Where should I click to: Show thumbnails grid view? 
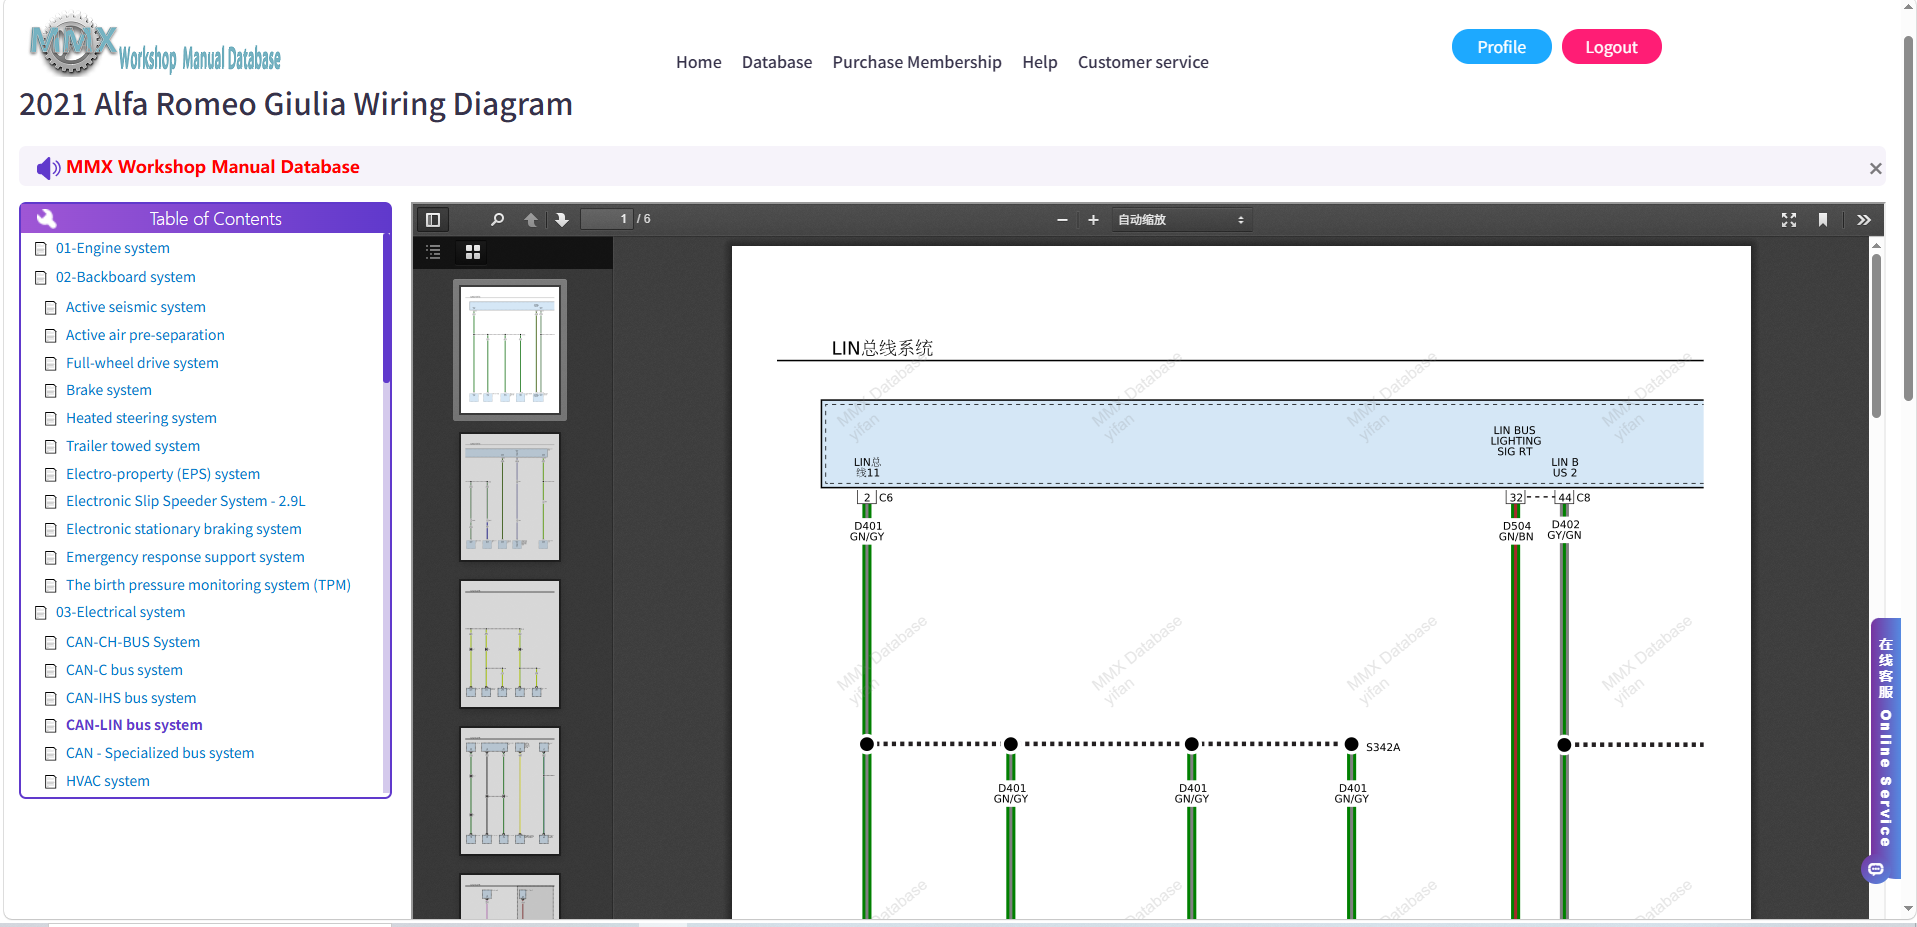point(473,252)
